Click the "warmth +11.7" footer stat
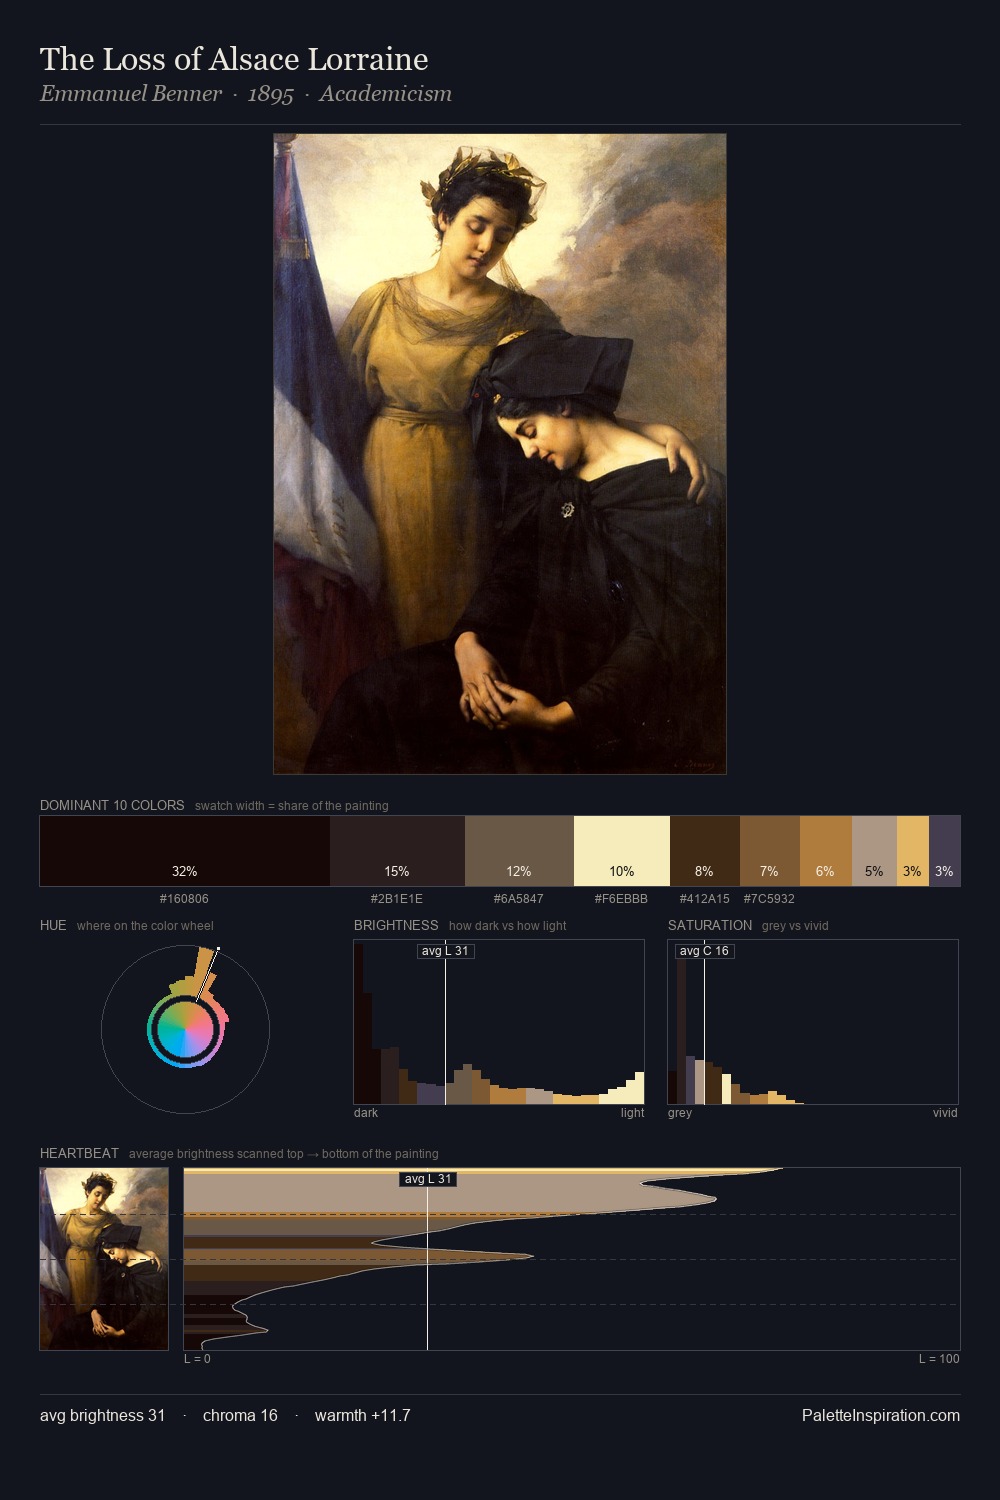The height and width of the screenshot is (1500, 1000). point(362,1415)
